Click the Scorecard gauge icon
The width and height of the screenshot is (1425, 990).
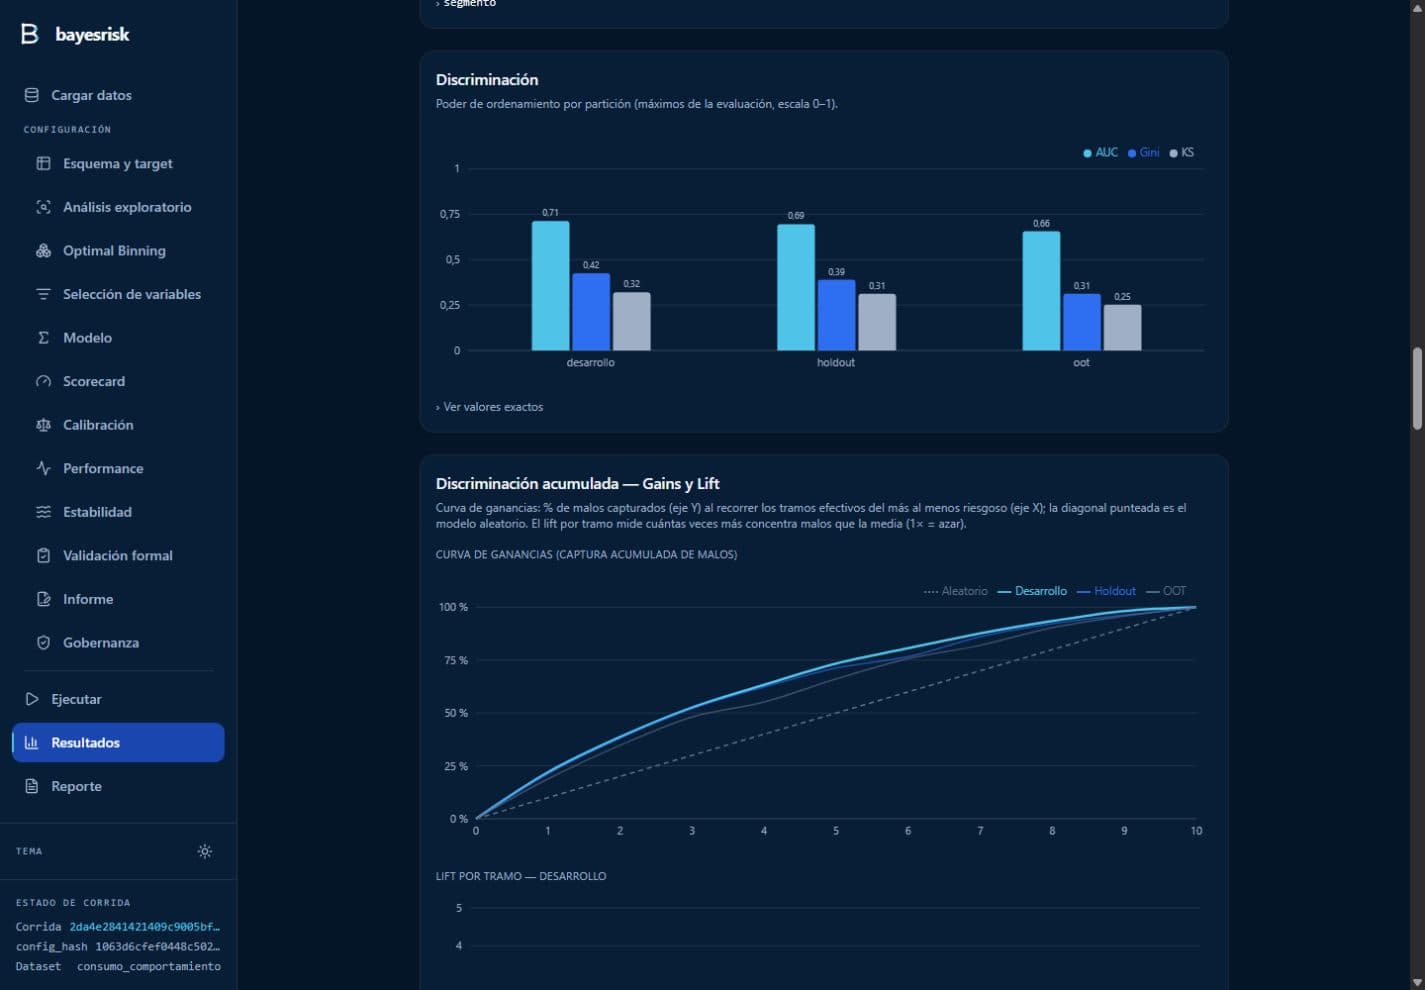pos(43,381)
